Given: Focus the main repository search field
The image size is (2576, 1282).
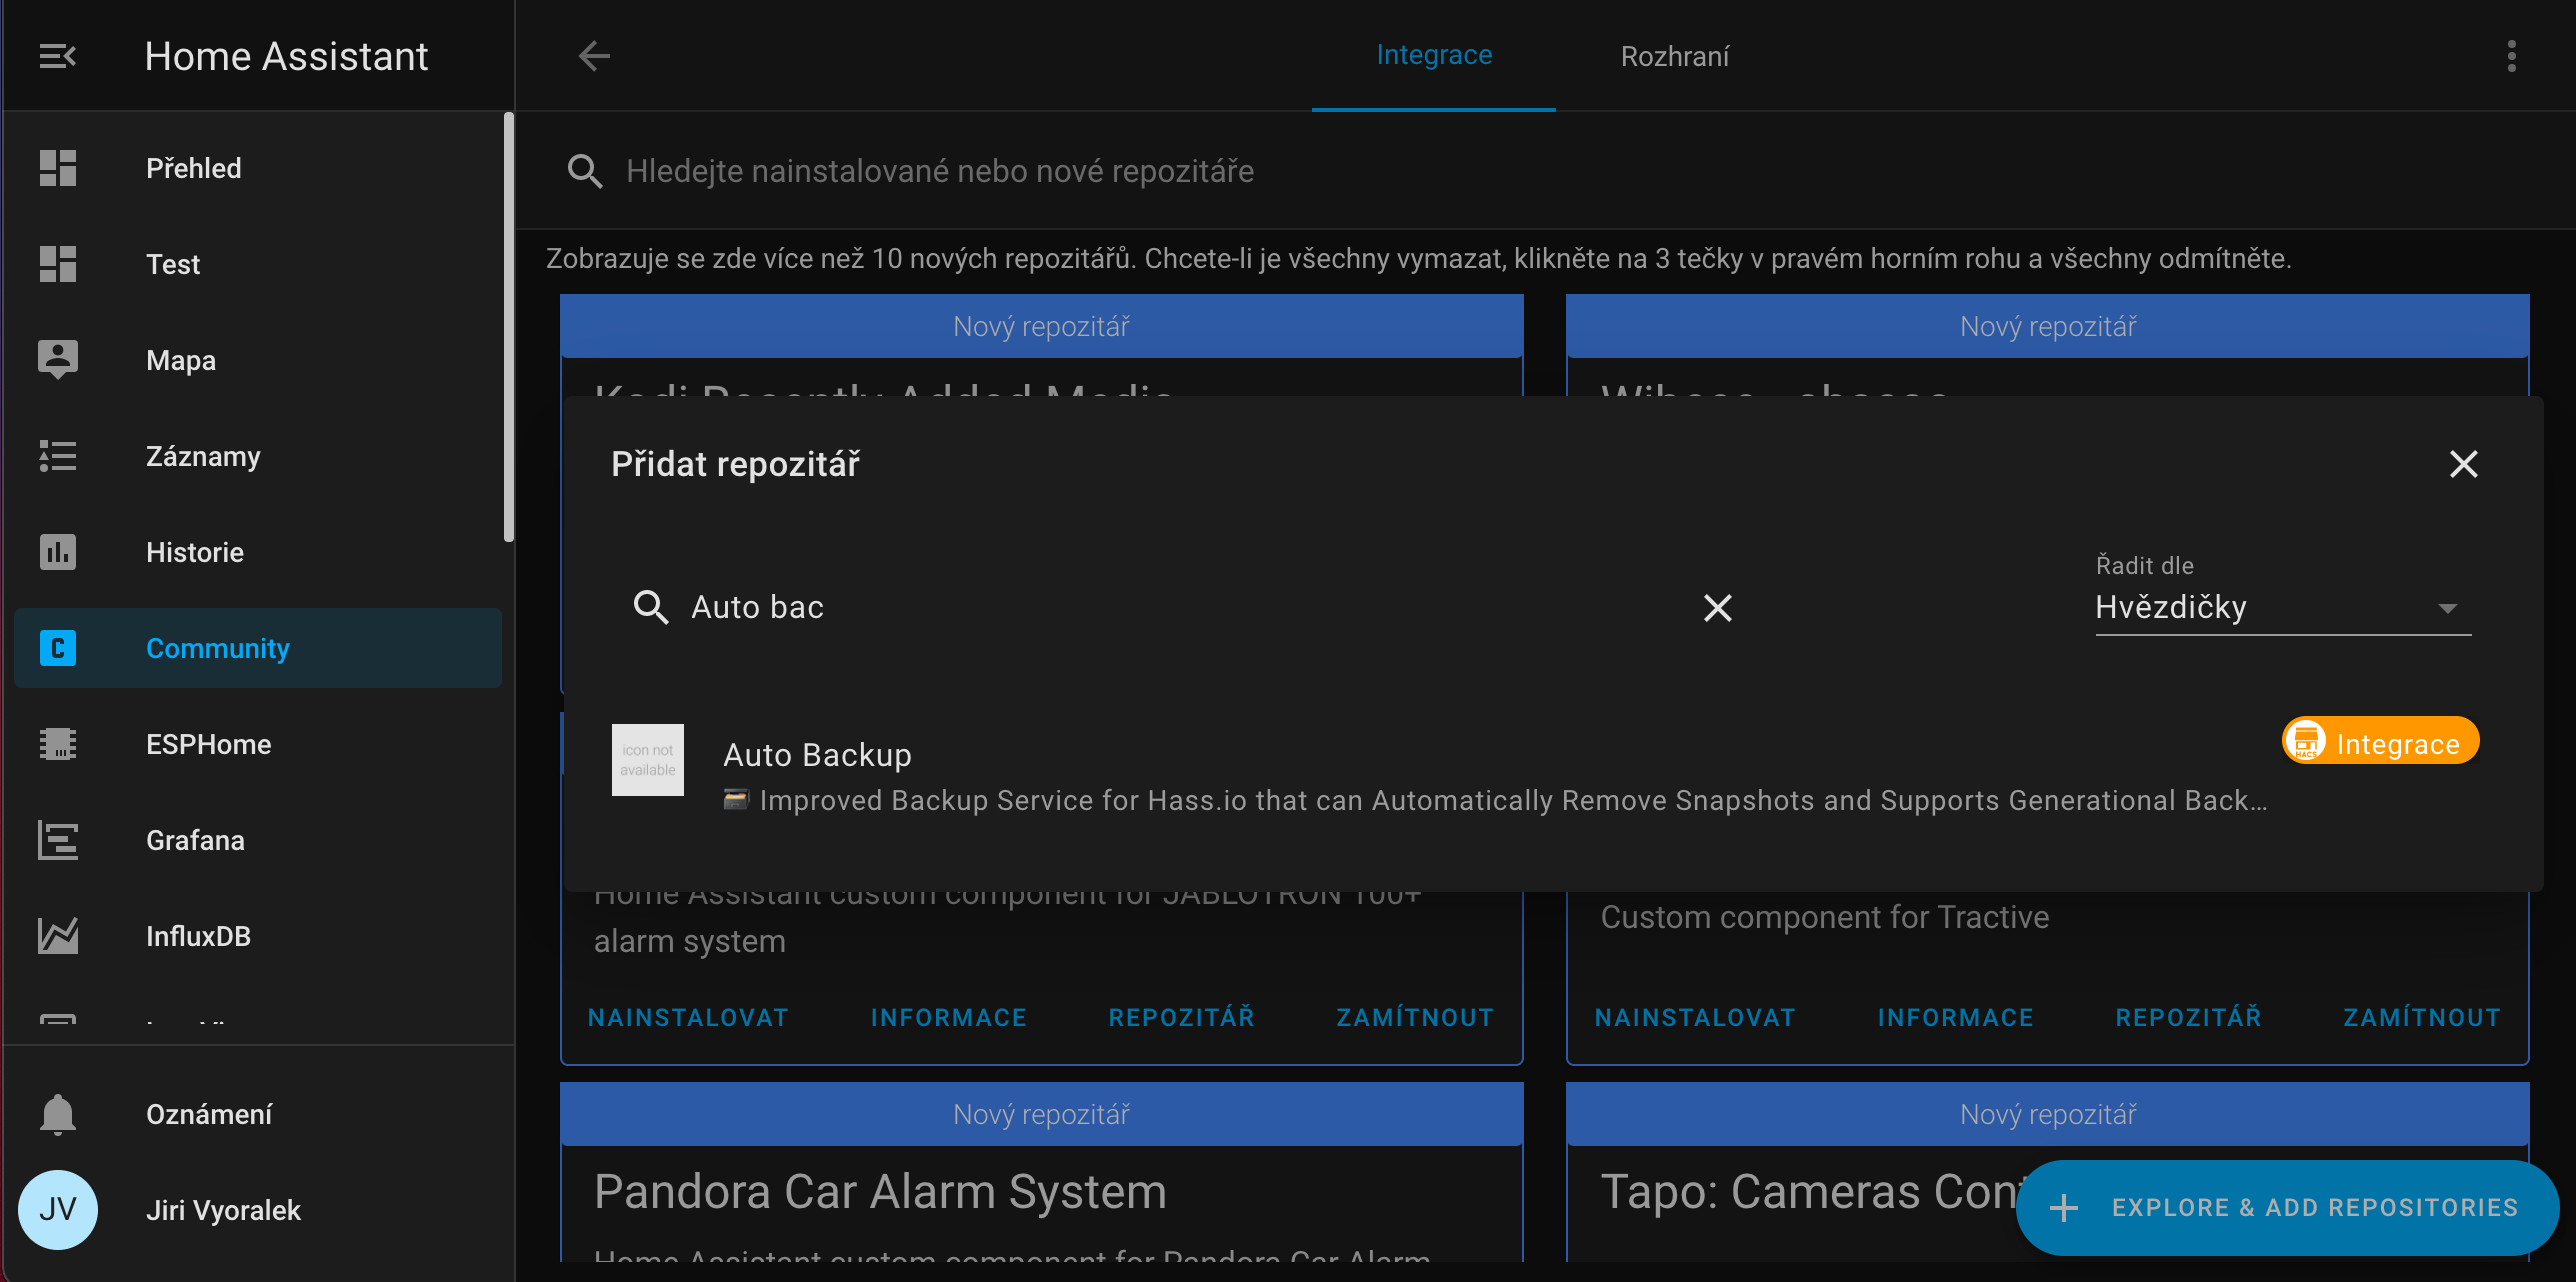Looking at the screenshot, I should [x=940, y=172].
